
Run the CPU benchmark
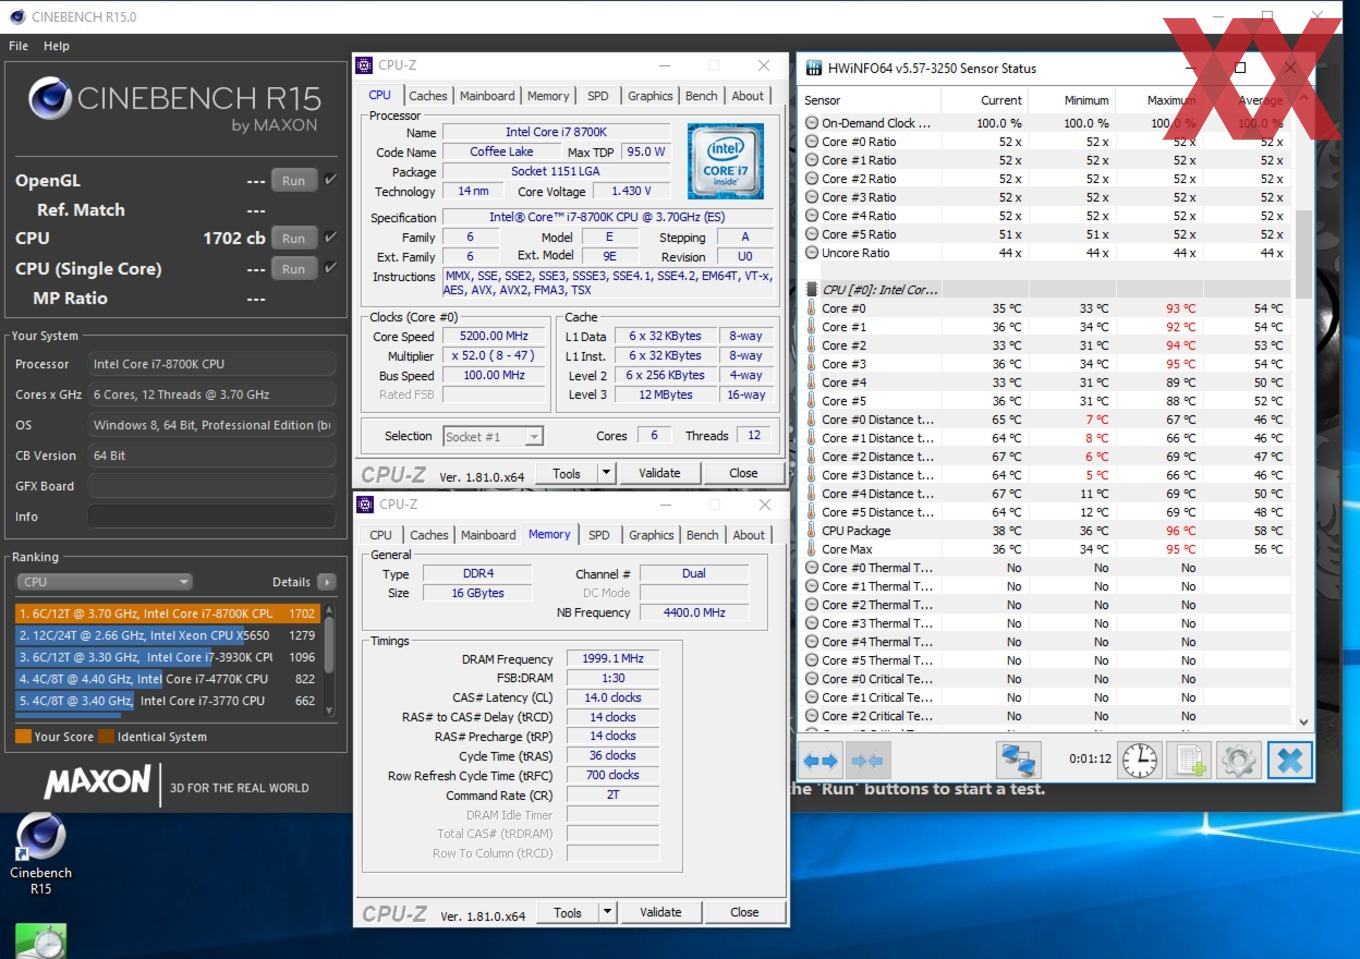click(x=293, y=239)
